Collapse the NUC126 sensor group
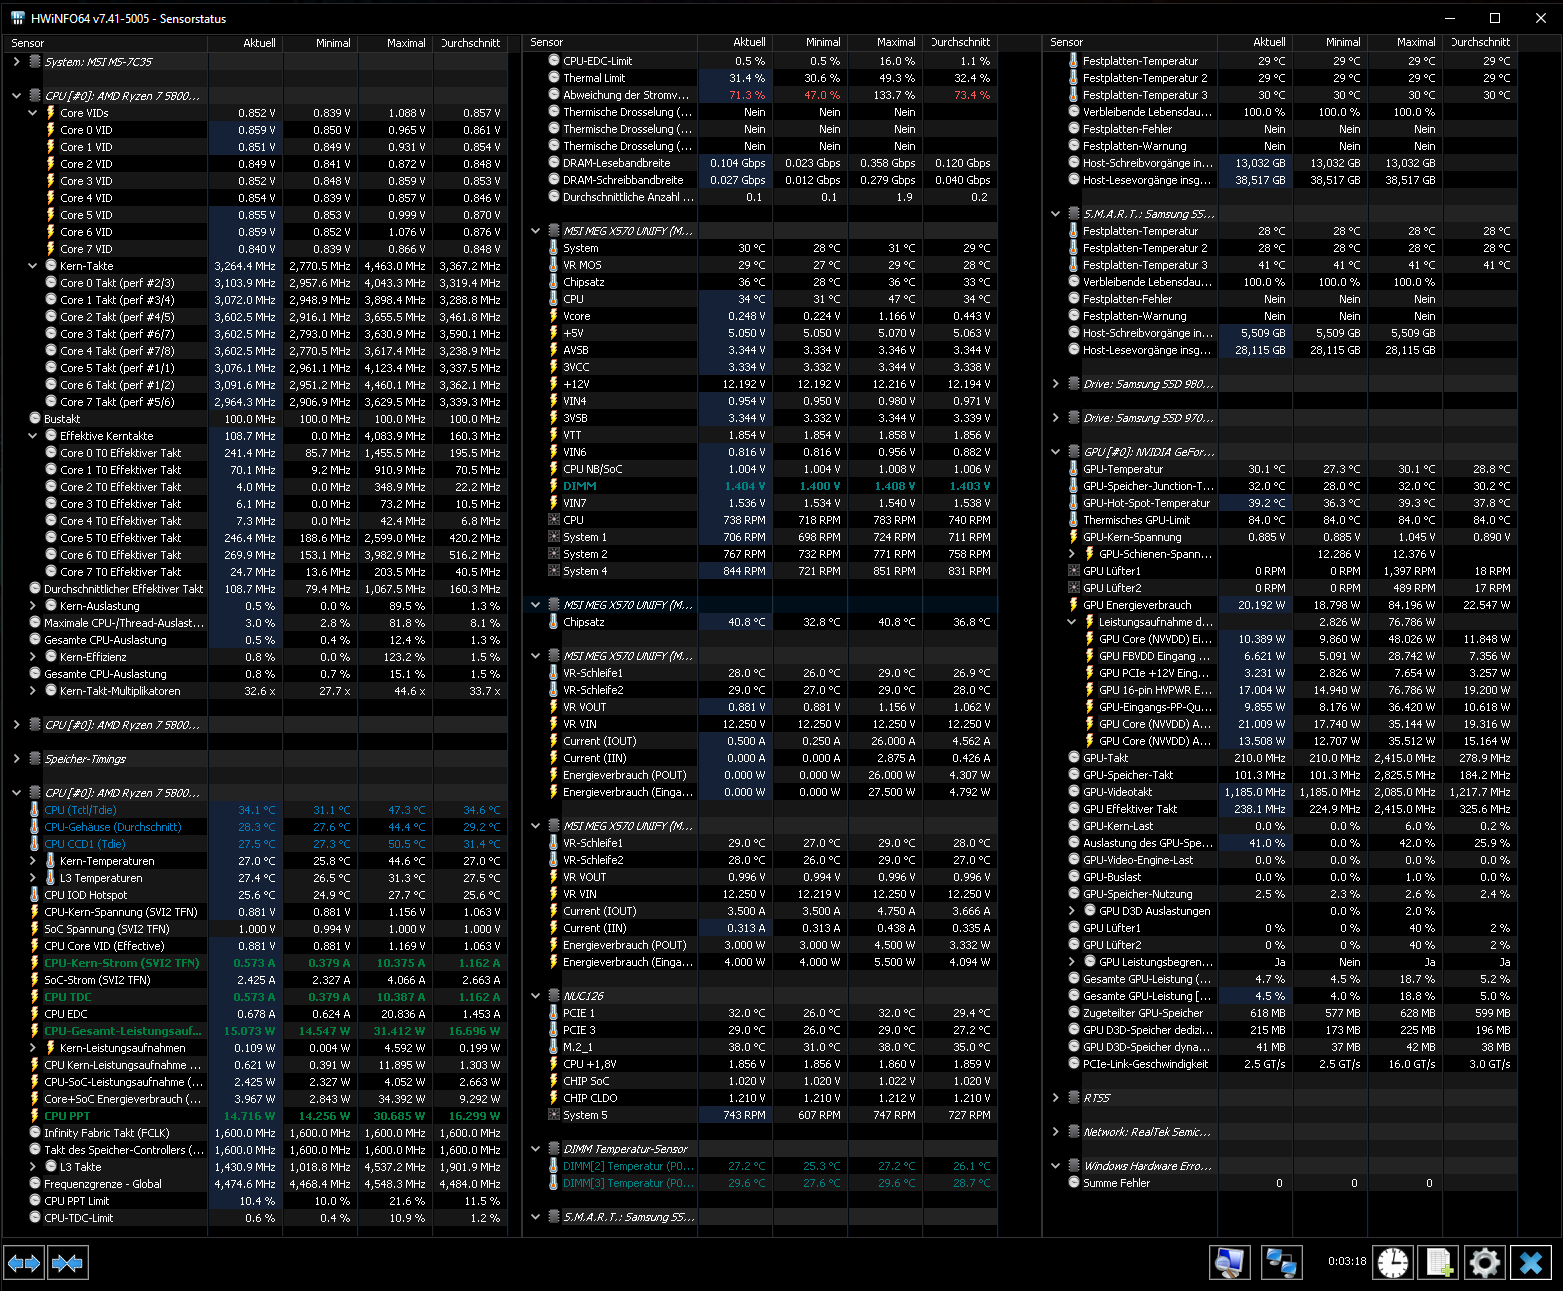 (x=536, y=996)
